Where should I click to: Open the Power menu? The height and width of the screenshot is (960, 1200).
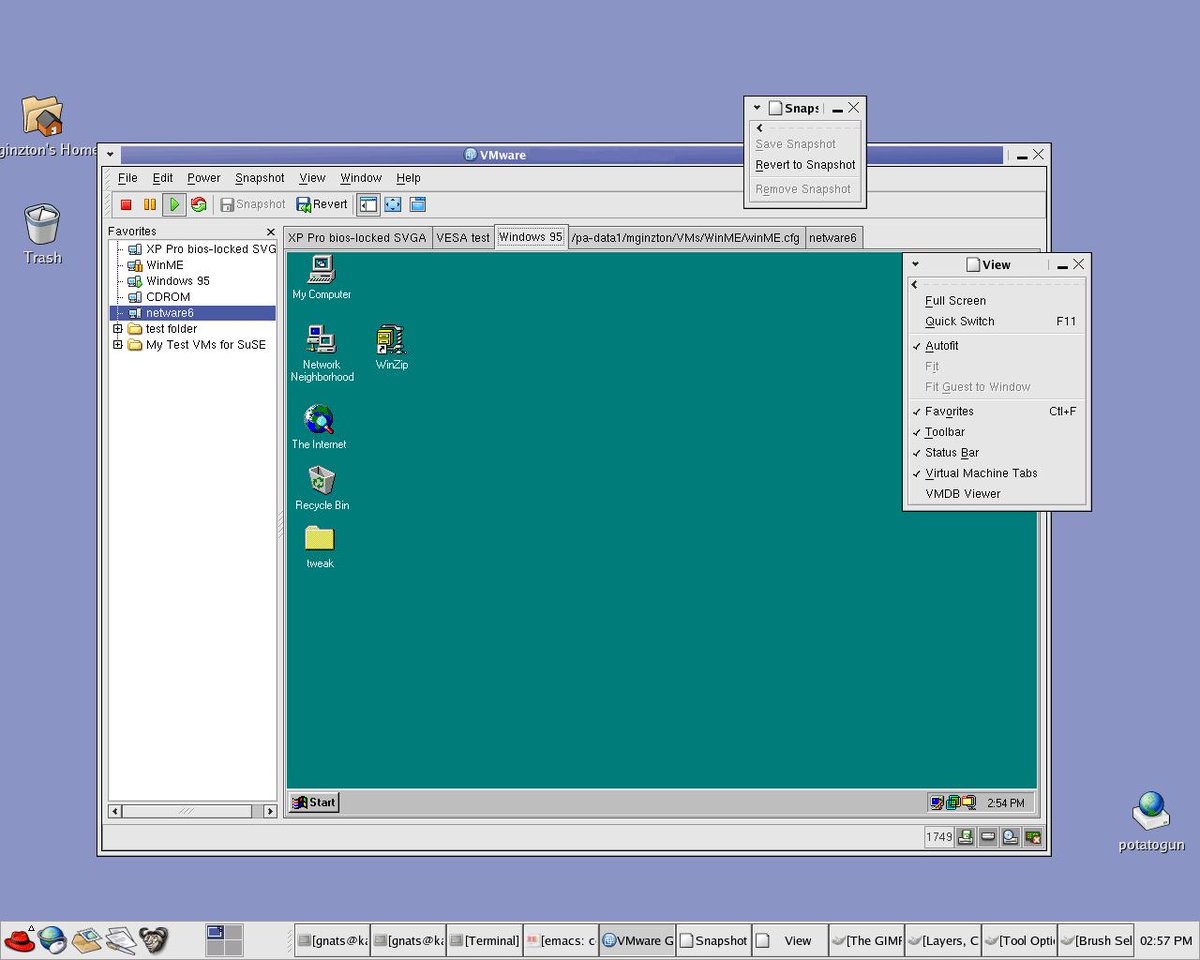[204, 178]
